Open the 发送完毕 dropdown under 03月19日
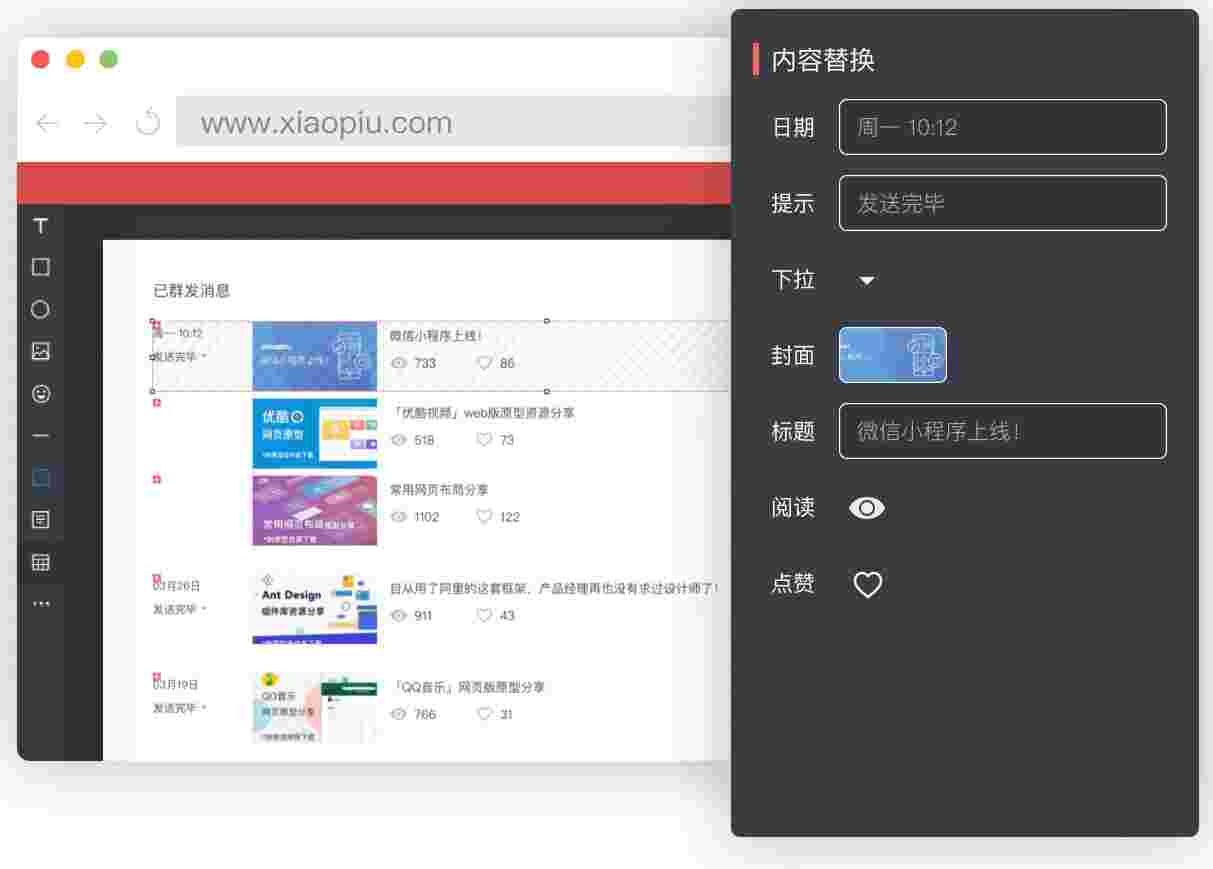Screen dimensions: 1213x869 (204, 708)
